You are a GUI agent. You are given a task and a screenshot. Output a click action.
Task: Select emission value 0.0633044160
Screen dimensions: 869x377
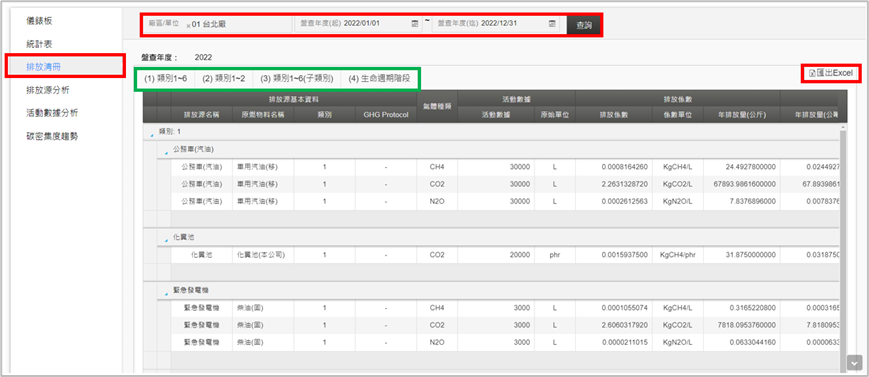pos(752,342)
